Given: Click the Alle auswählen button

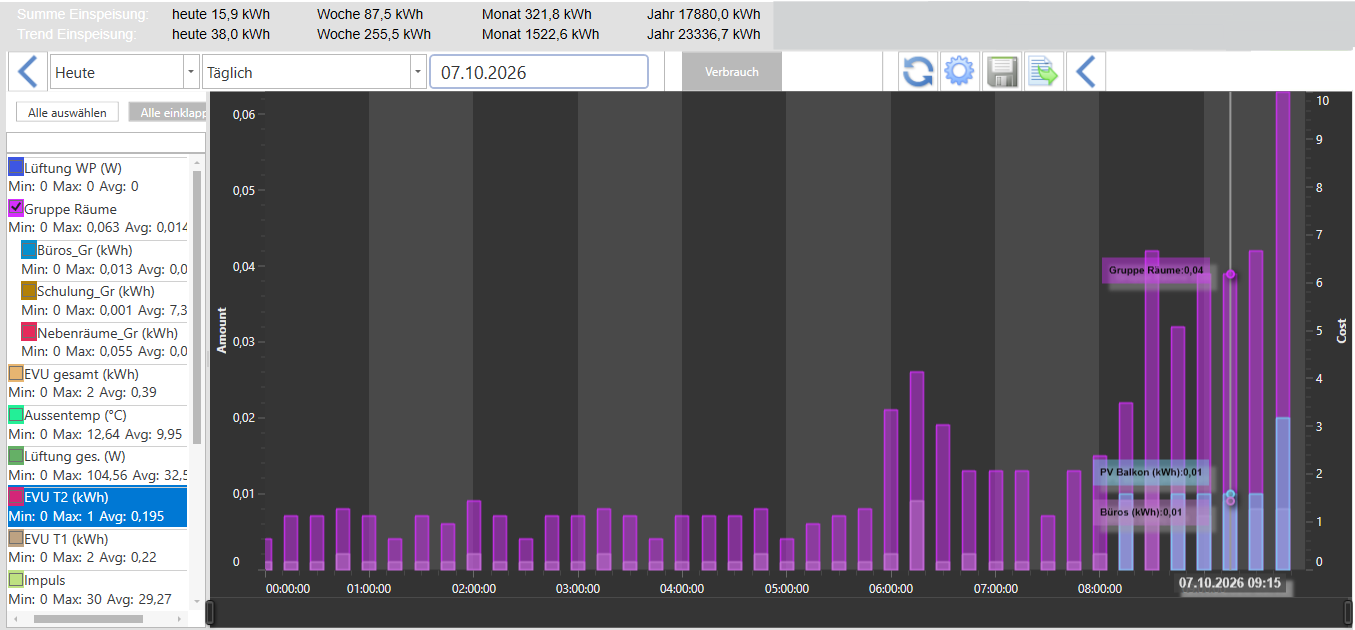Looking at the screenshot, I should [67, 113].
